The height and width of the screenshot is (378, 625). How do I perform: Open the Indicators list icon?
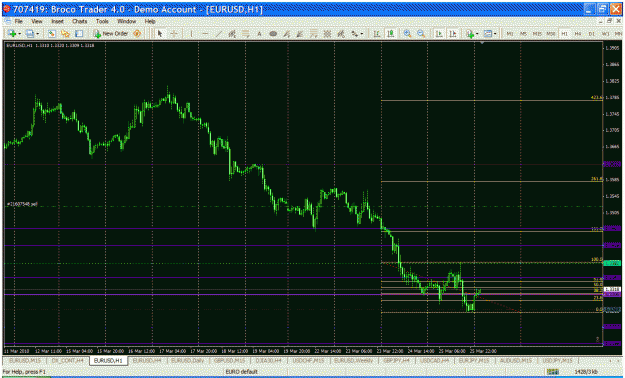(x=470, y=34)
